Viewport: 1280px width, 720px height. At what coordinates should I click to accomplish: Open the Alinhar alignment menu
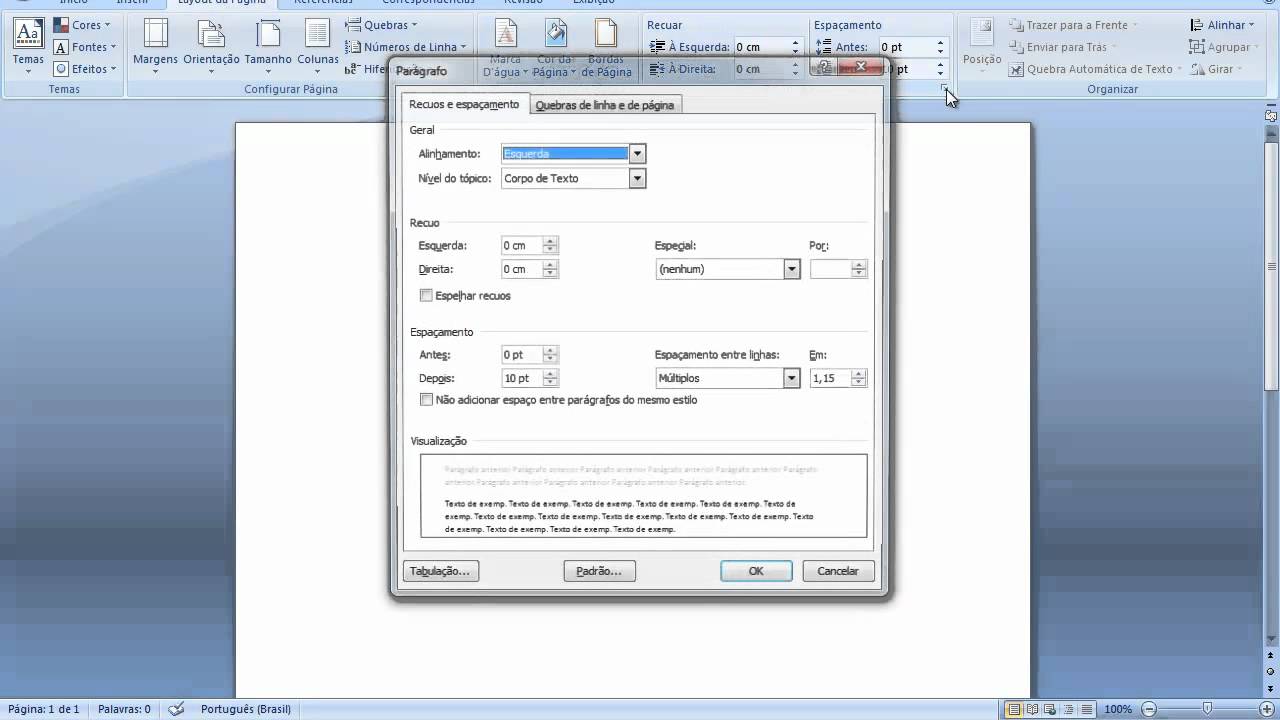tap(1222, 25)
